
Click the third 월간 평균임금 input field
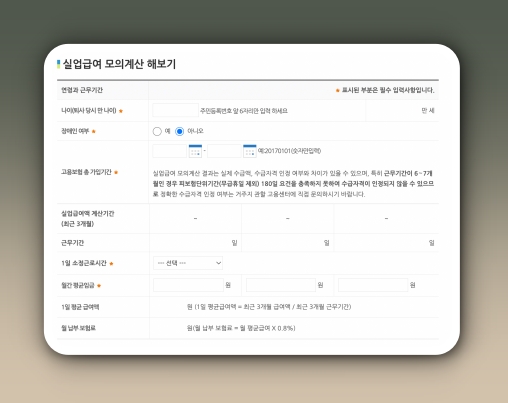[x=373, y=285]
